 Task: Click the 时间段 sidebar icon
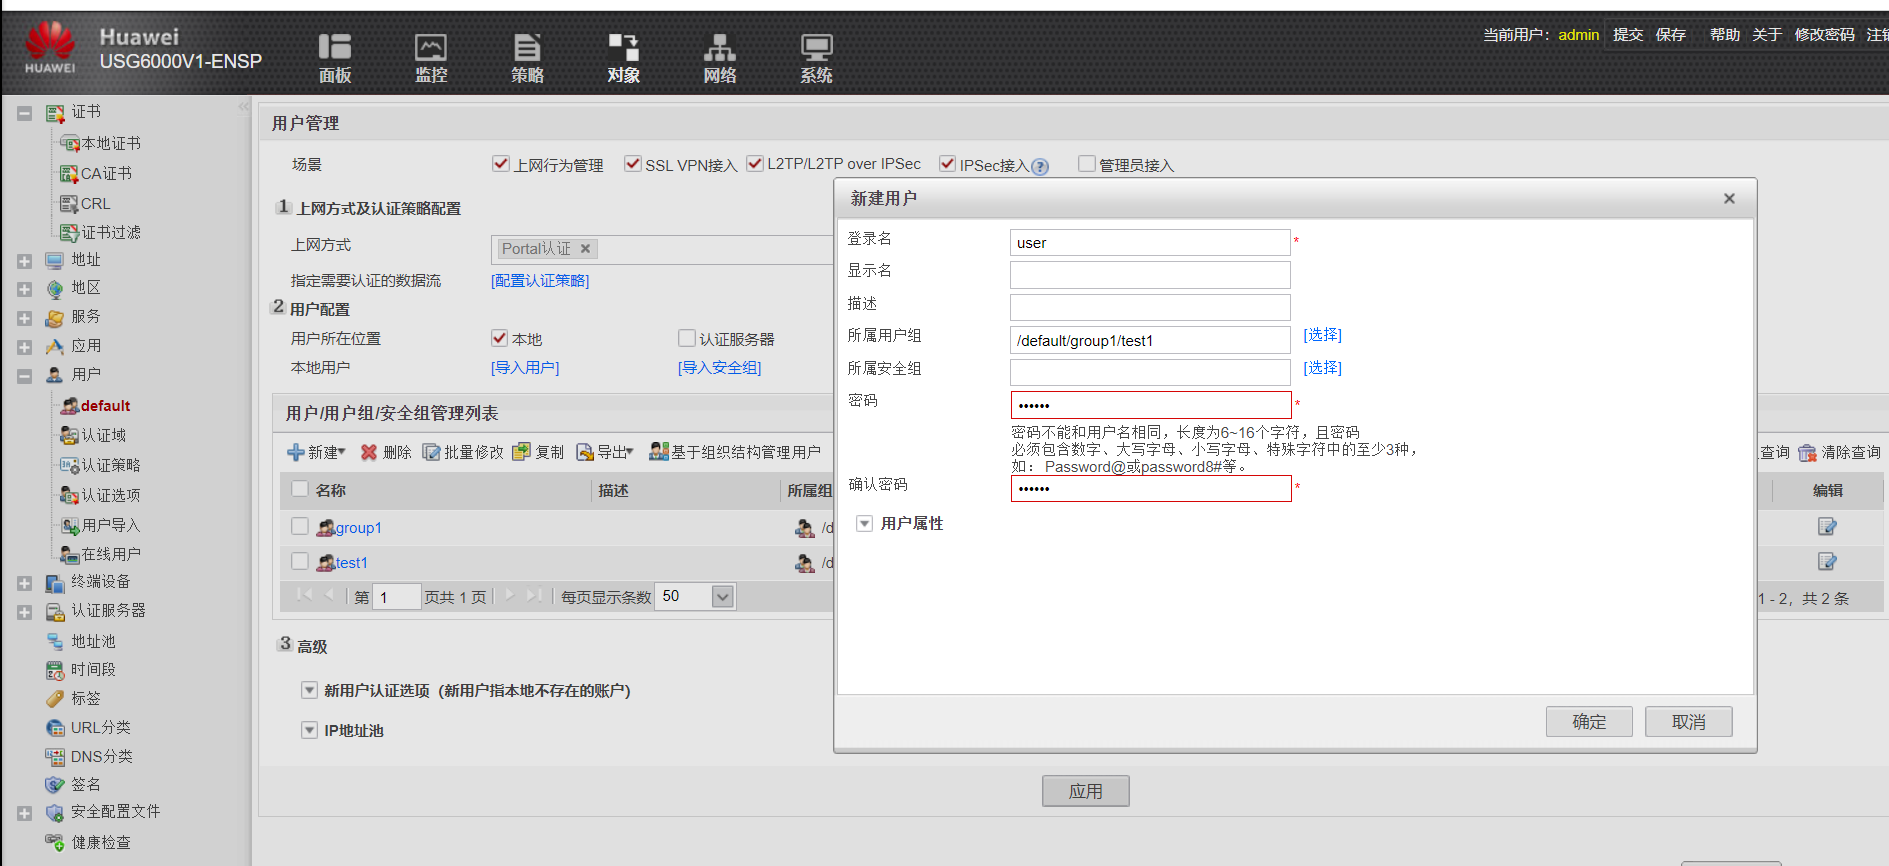(55, 669)
